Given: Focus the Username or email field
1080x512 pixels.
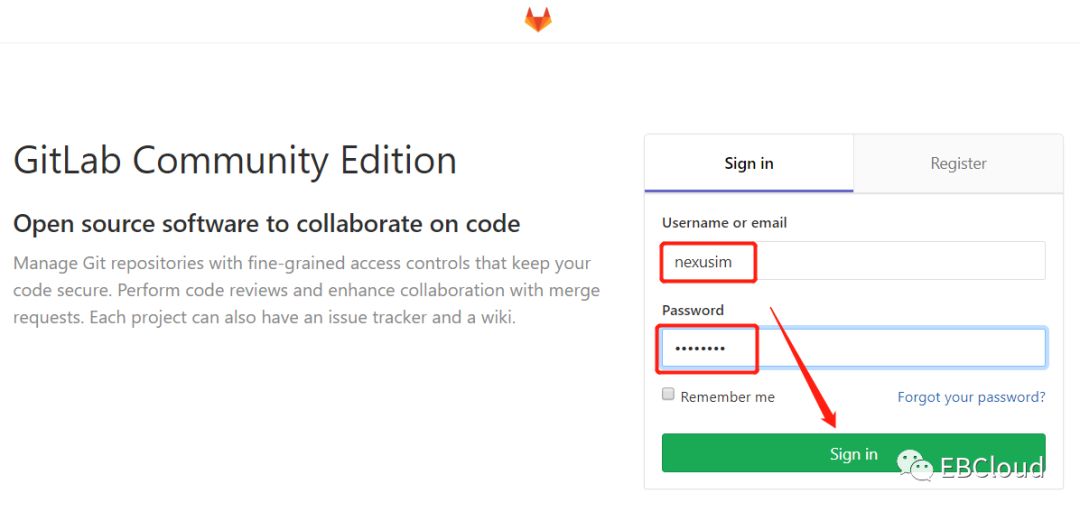Looking at the screenshot, I should click(x=900, y=261).
